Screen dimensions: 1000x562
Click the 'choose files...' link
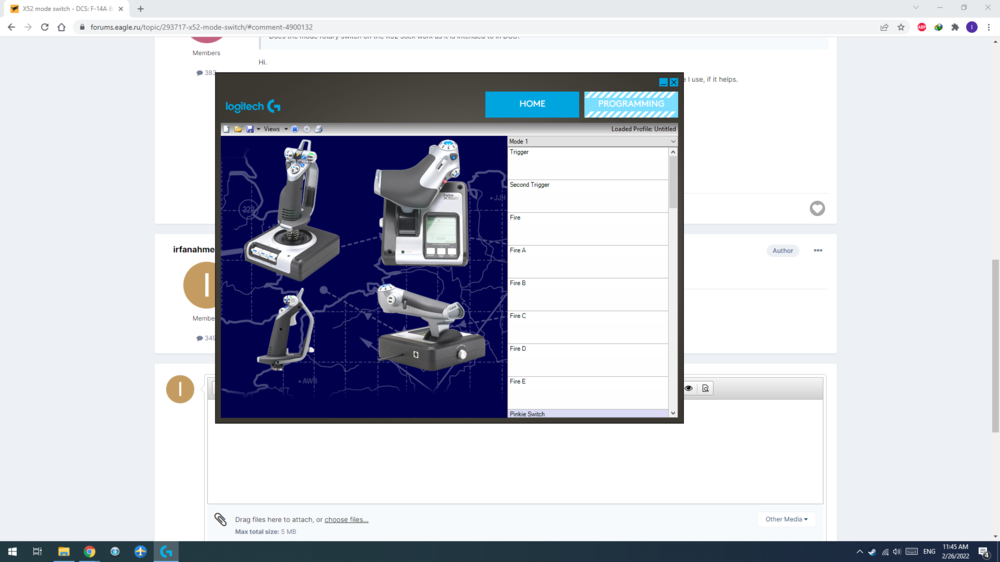tap(346, 519)
